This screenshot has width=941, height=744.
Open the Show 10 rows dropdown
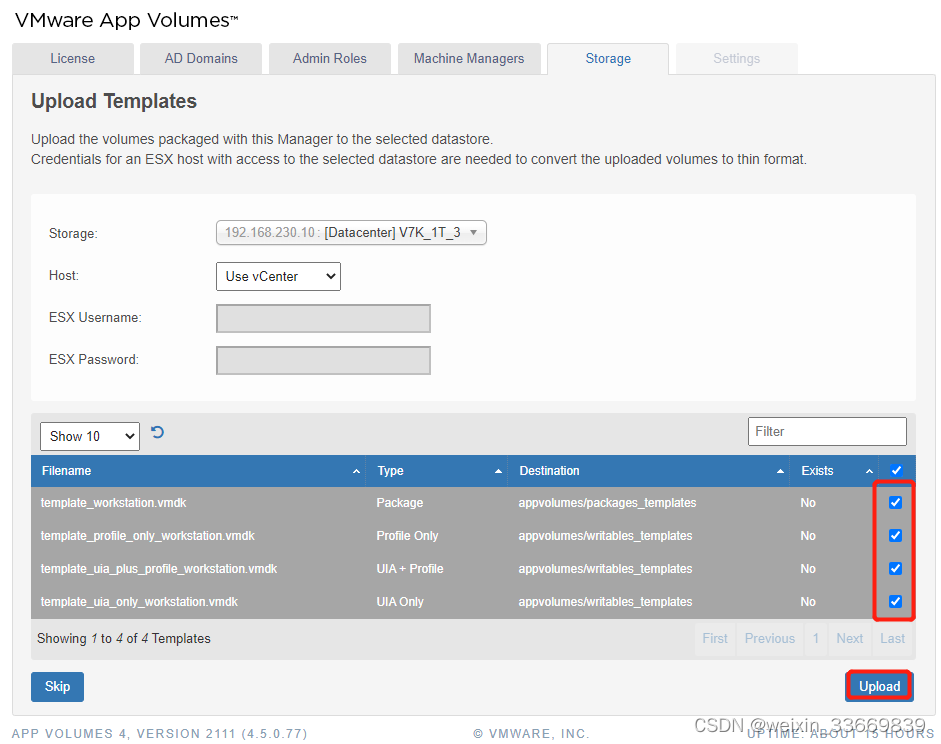tap(90, 436)
